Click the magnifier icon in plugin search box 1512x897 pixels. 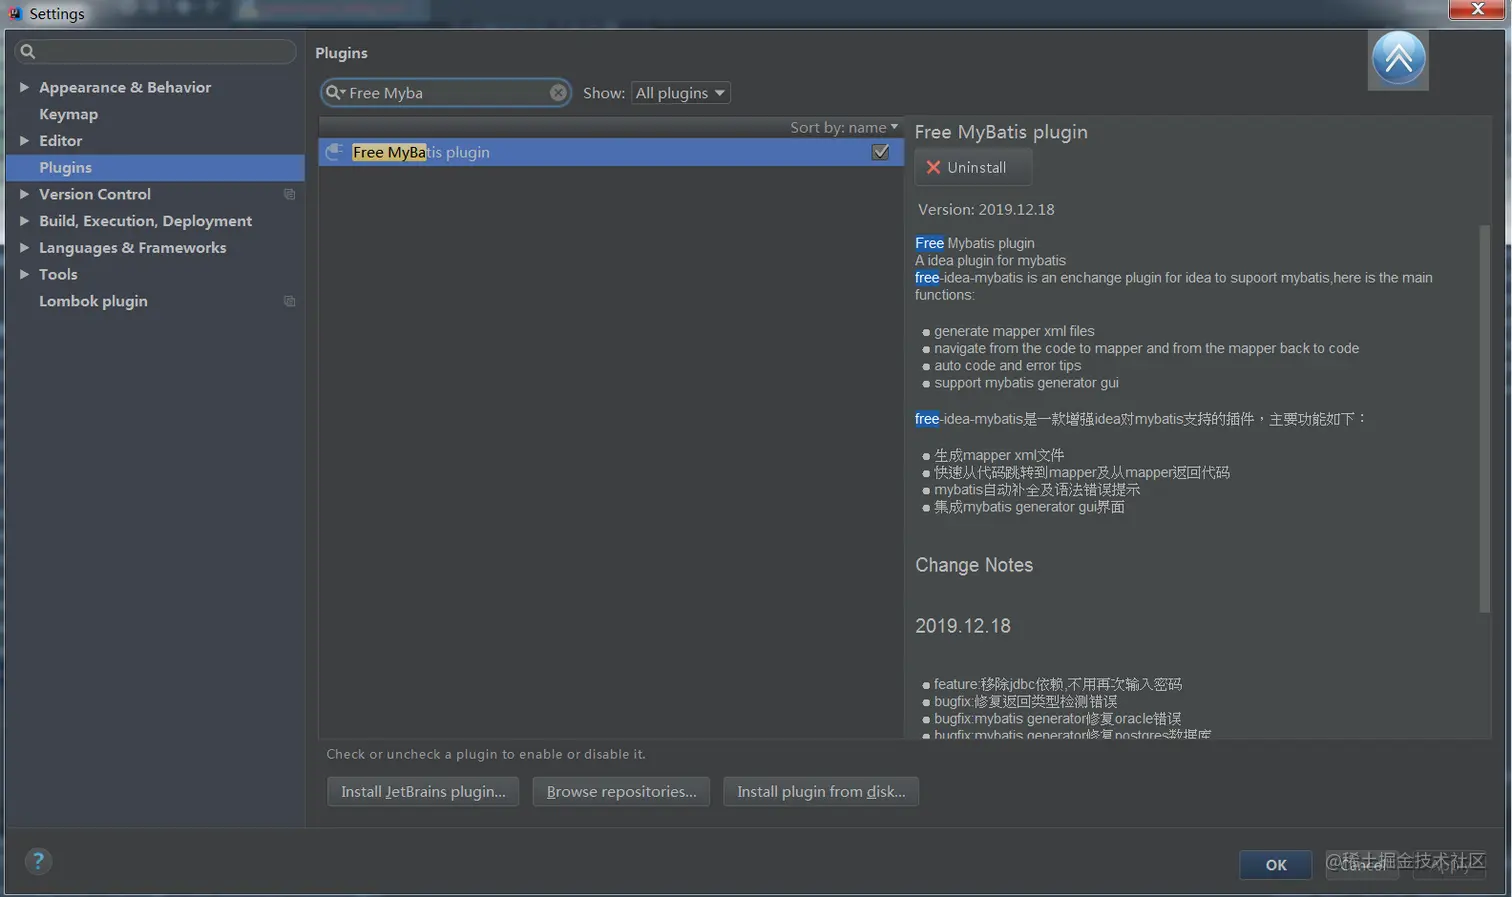tap(335, 92)
